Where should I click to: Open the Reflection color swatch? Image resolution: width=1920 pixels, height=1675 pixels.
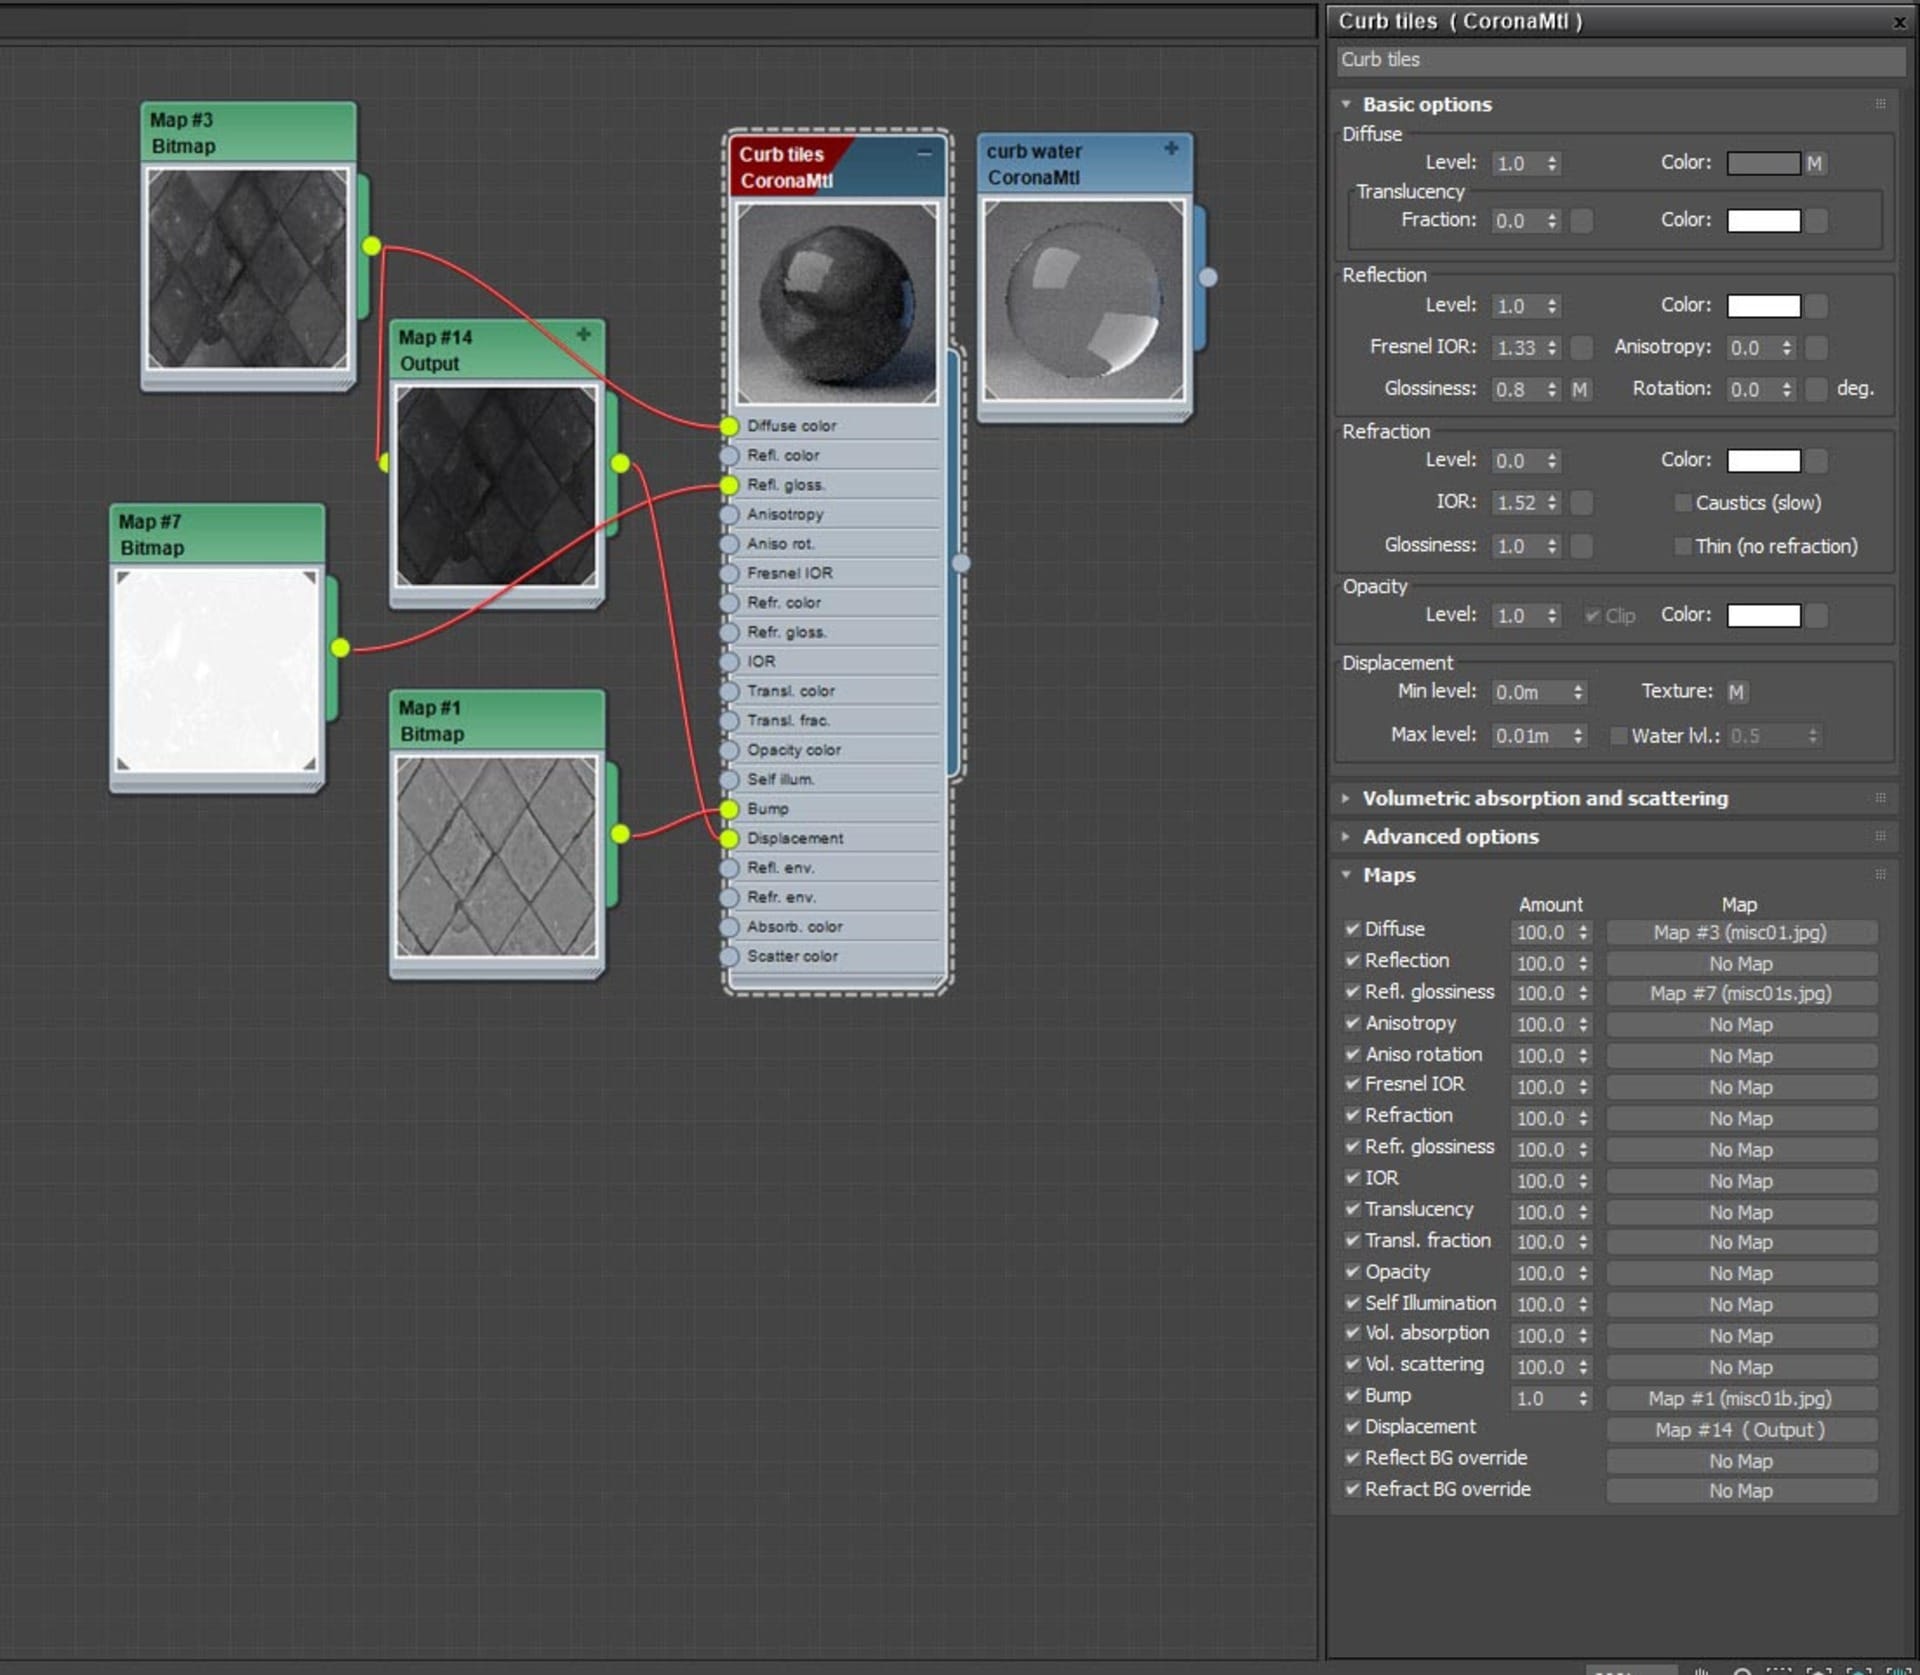[1763, 306]
